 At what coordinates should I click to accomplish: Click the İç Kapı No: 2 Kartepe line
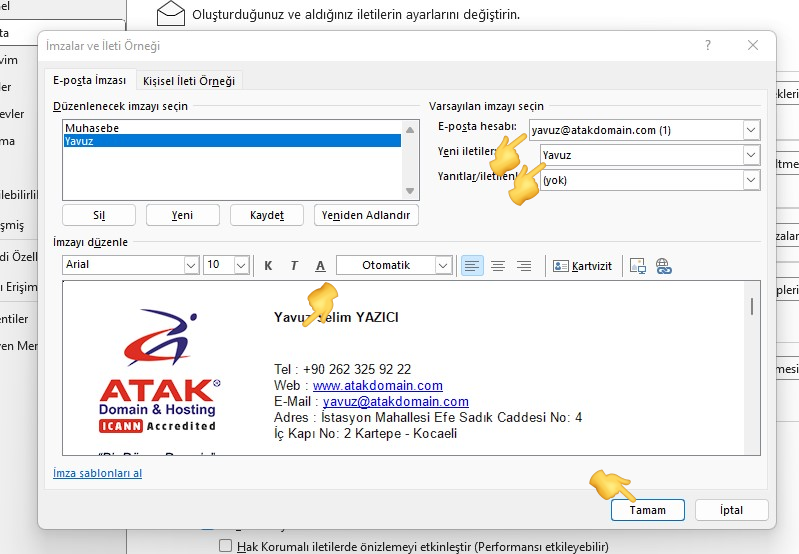365,433
